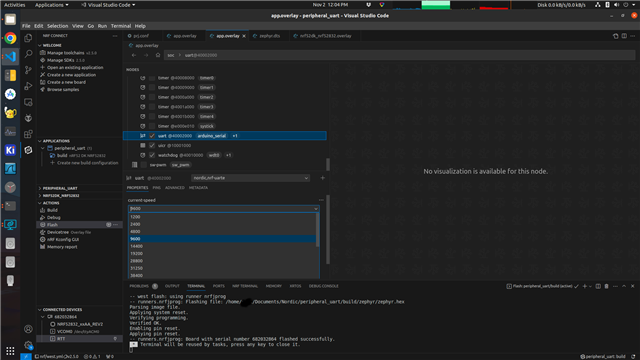Viewport: 640px width, 360px height.
Task: Enable the timer2 node checkbox
Action: tap(152, 97)
